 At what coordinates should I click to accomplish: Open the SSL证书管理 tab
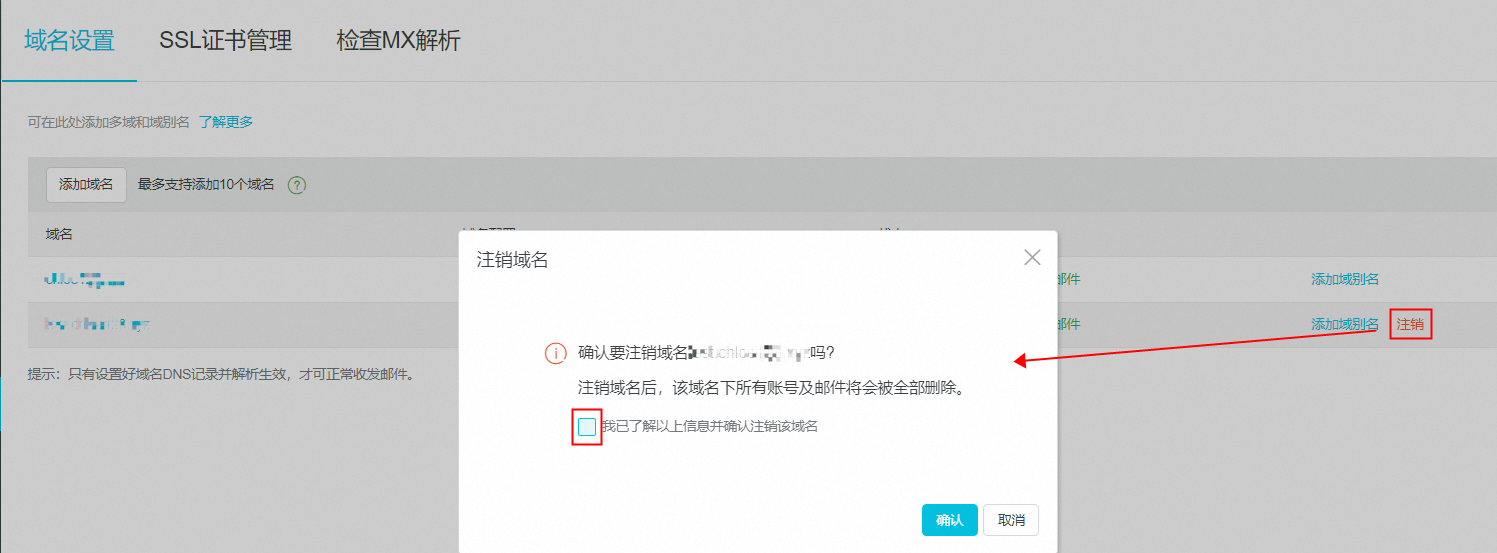point(225,41)
